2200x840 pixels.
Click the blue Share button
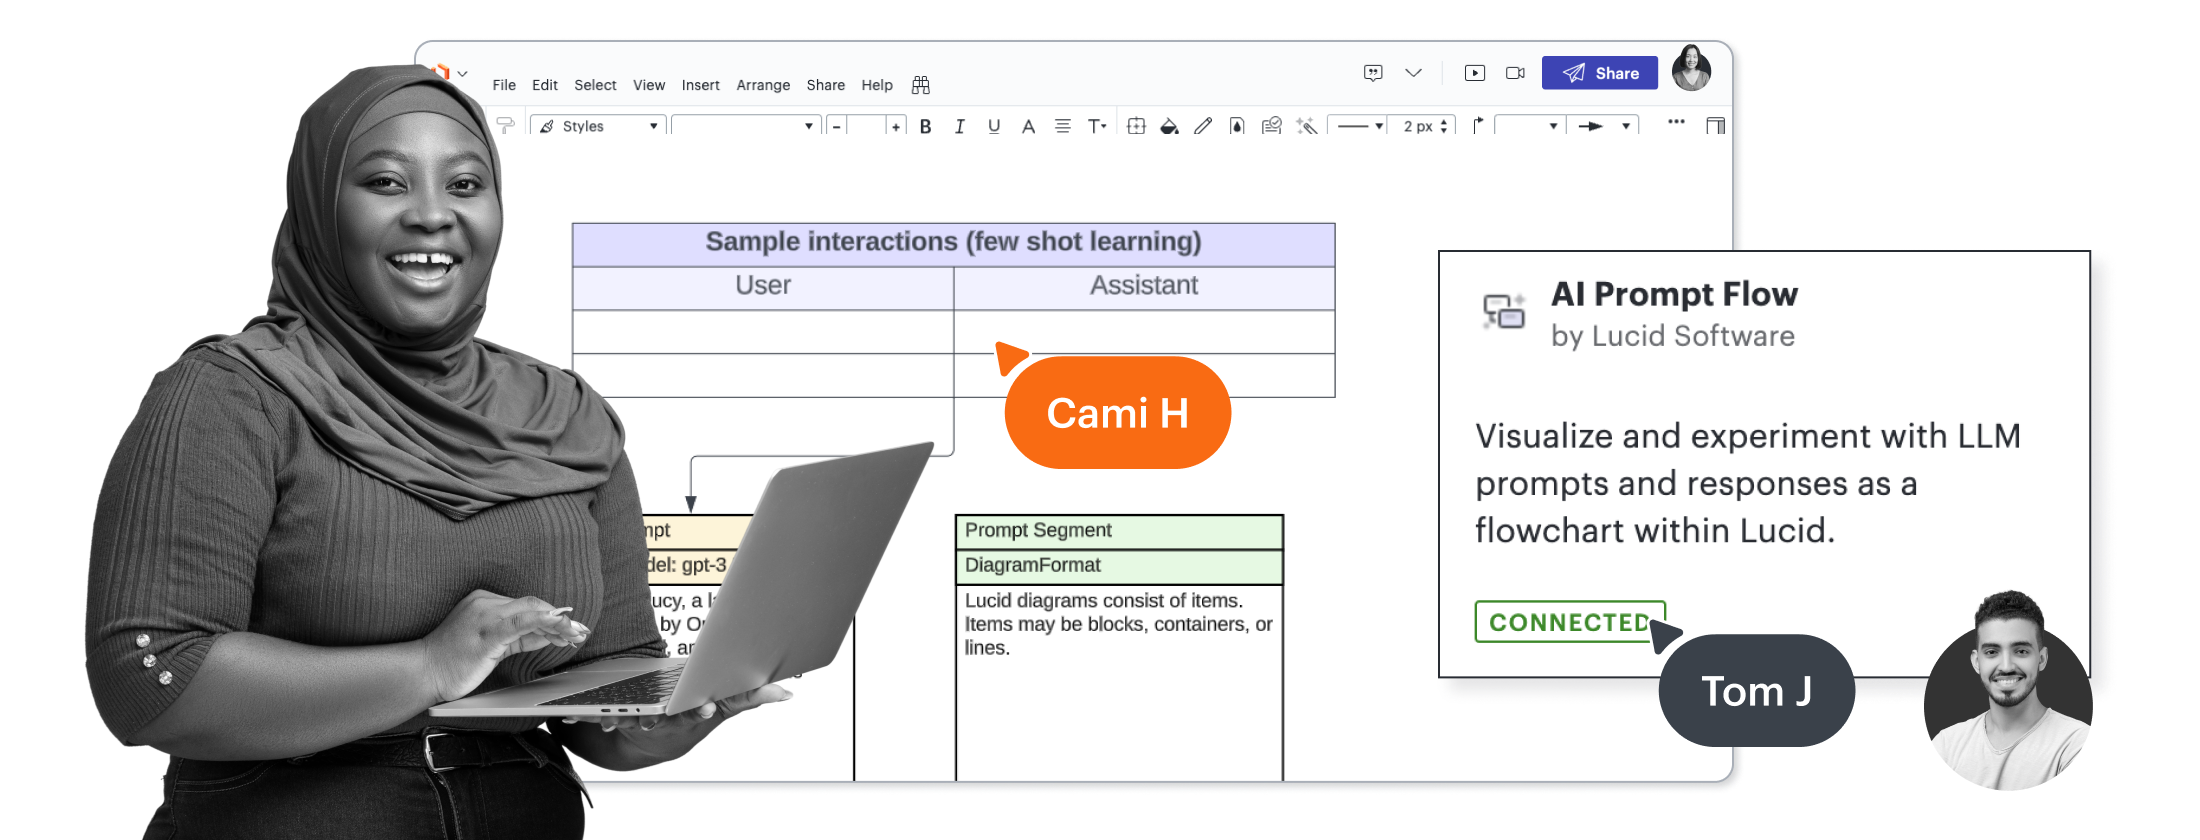[x=1599, y=73]
